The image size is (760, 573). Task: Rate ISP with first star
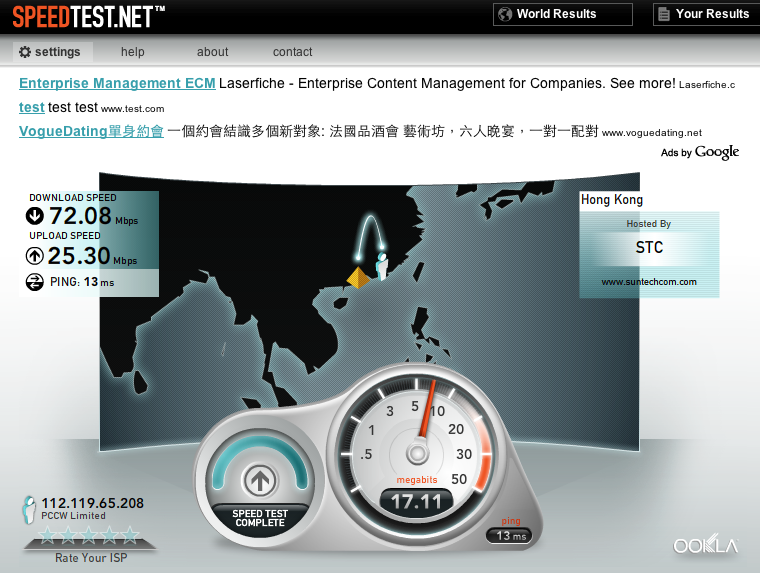click(x=48, y=535)
